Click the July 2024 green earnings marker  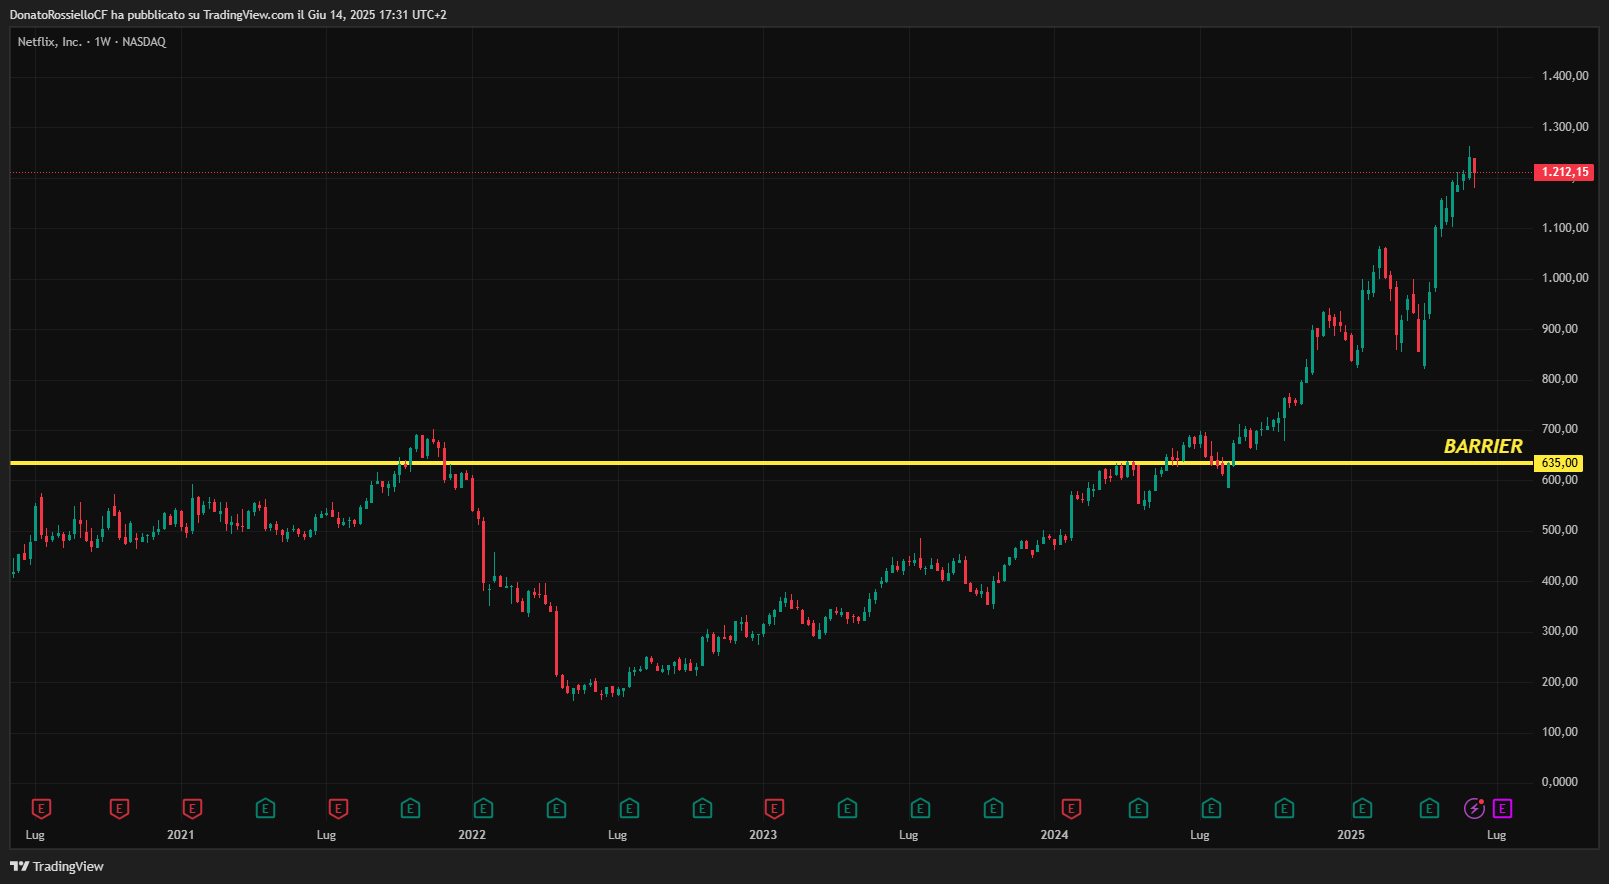(1211, 808)
